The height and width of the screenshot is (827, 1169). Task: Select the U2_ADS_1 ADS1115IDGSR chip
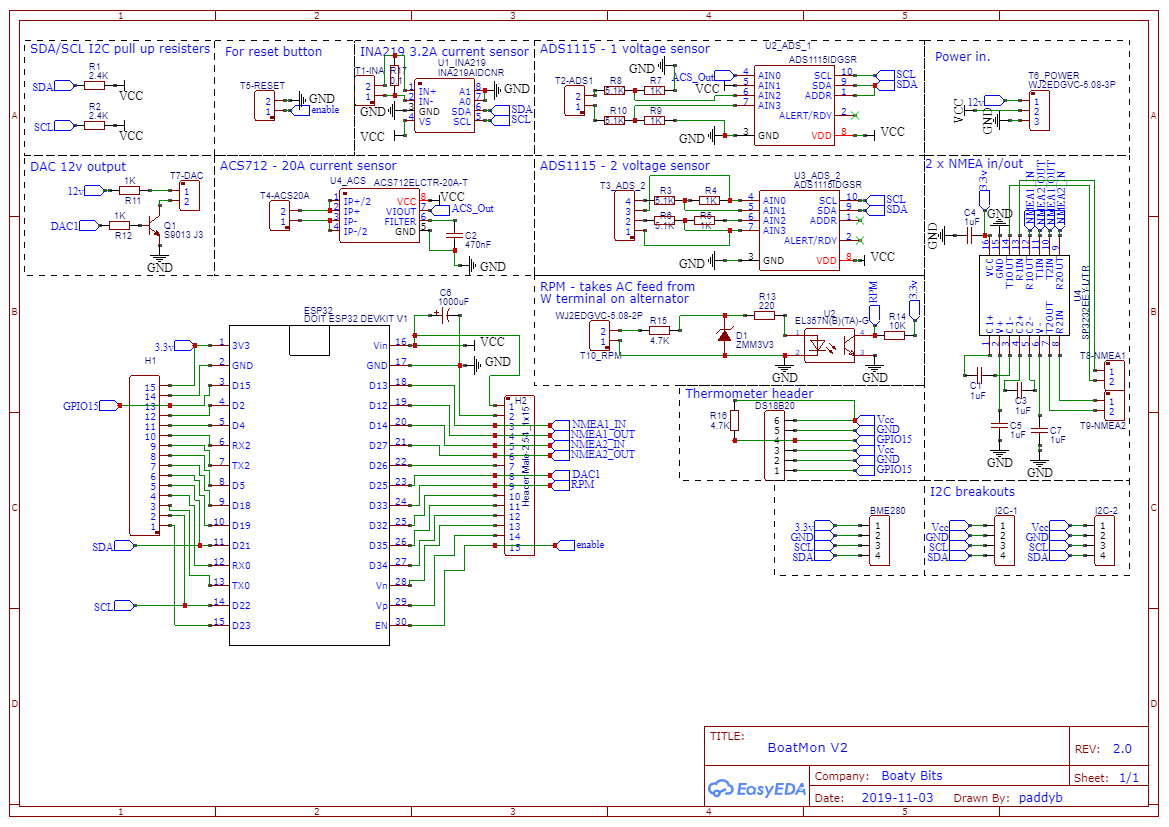point(795,106)
